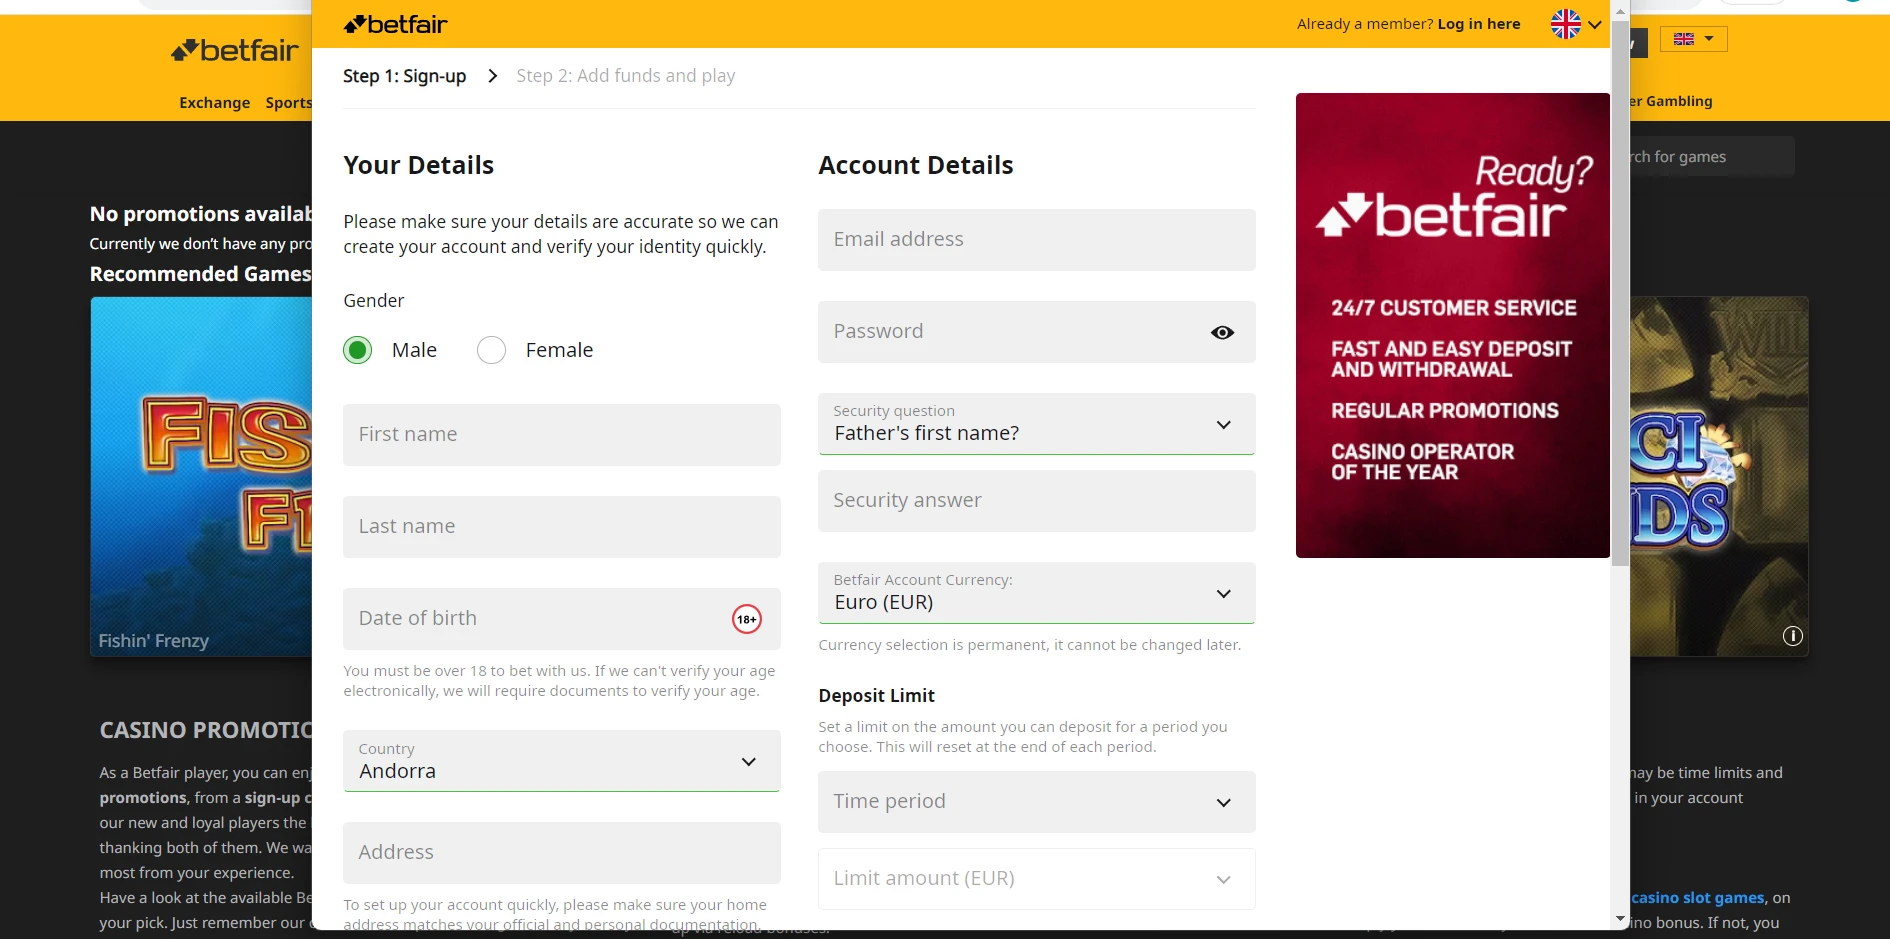Click 'Your Details' heading
This screenshot has height=939, width=1890.
click(419, 165)
